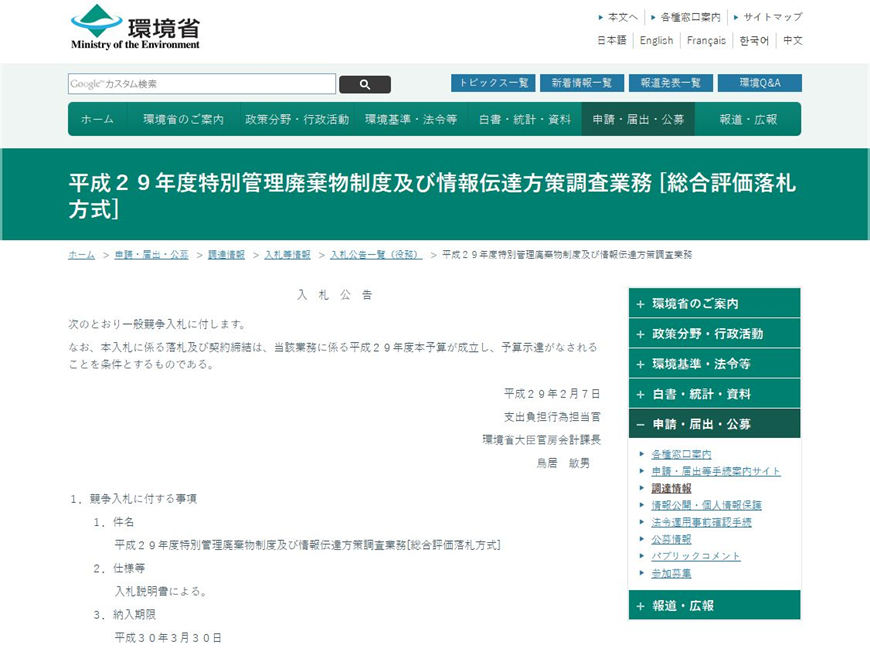Switch language to Français
This screenshot has width=870, height=648.
706,41
